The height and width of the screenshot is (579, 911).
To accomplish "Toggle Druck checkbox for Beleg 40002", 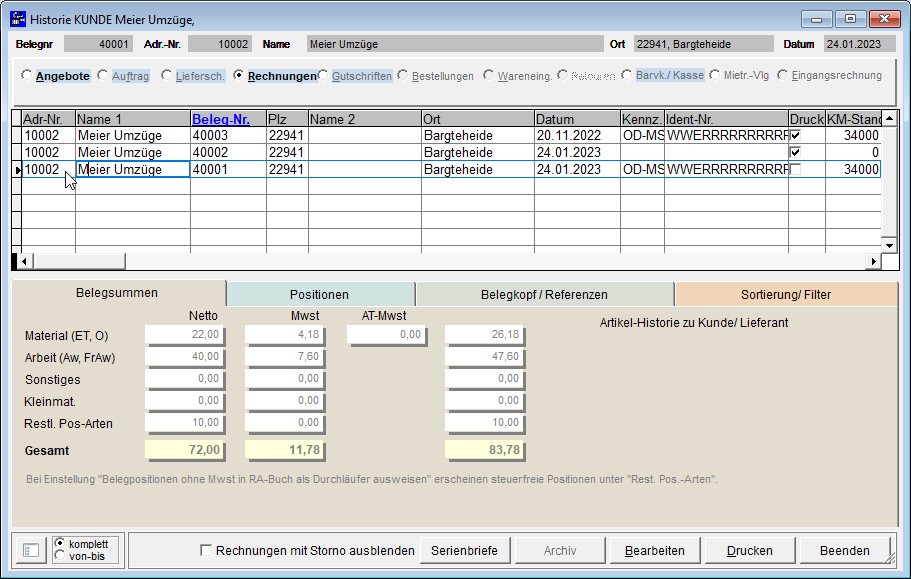I will pos(795,152).
